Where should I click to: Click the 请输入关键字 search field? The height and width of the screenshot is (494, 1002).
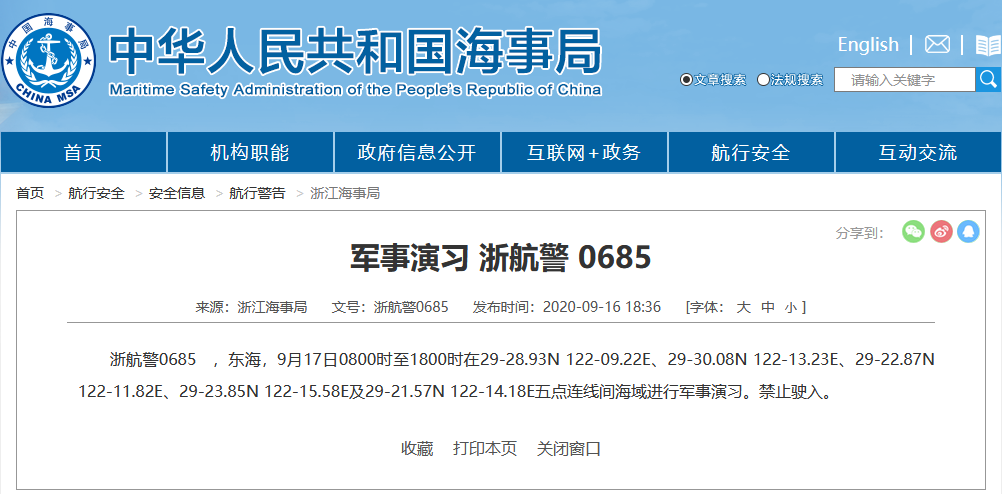pos(905,80)
